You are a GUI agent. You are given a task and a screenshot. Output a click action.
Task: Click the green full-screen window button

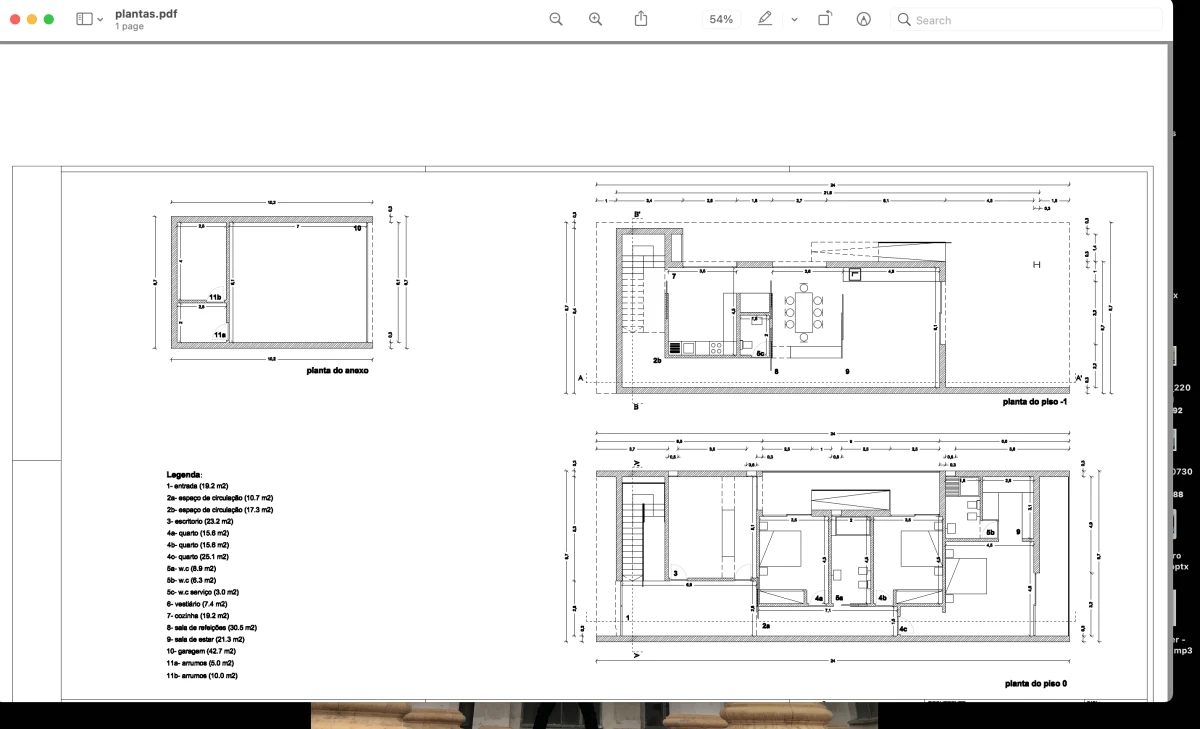(49, 19)
